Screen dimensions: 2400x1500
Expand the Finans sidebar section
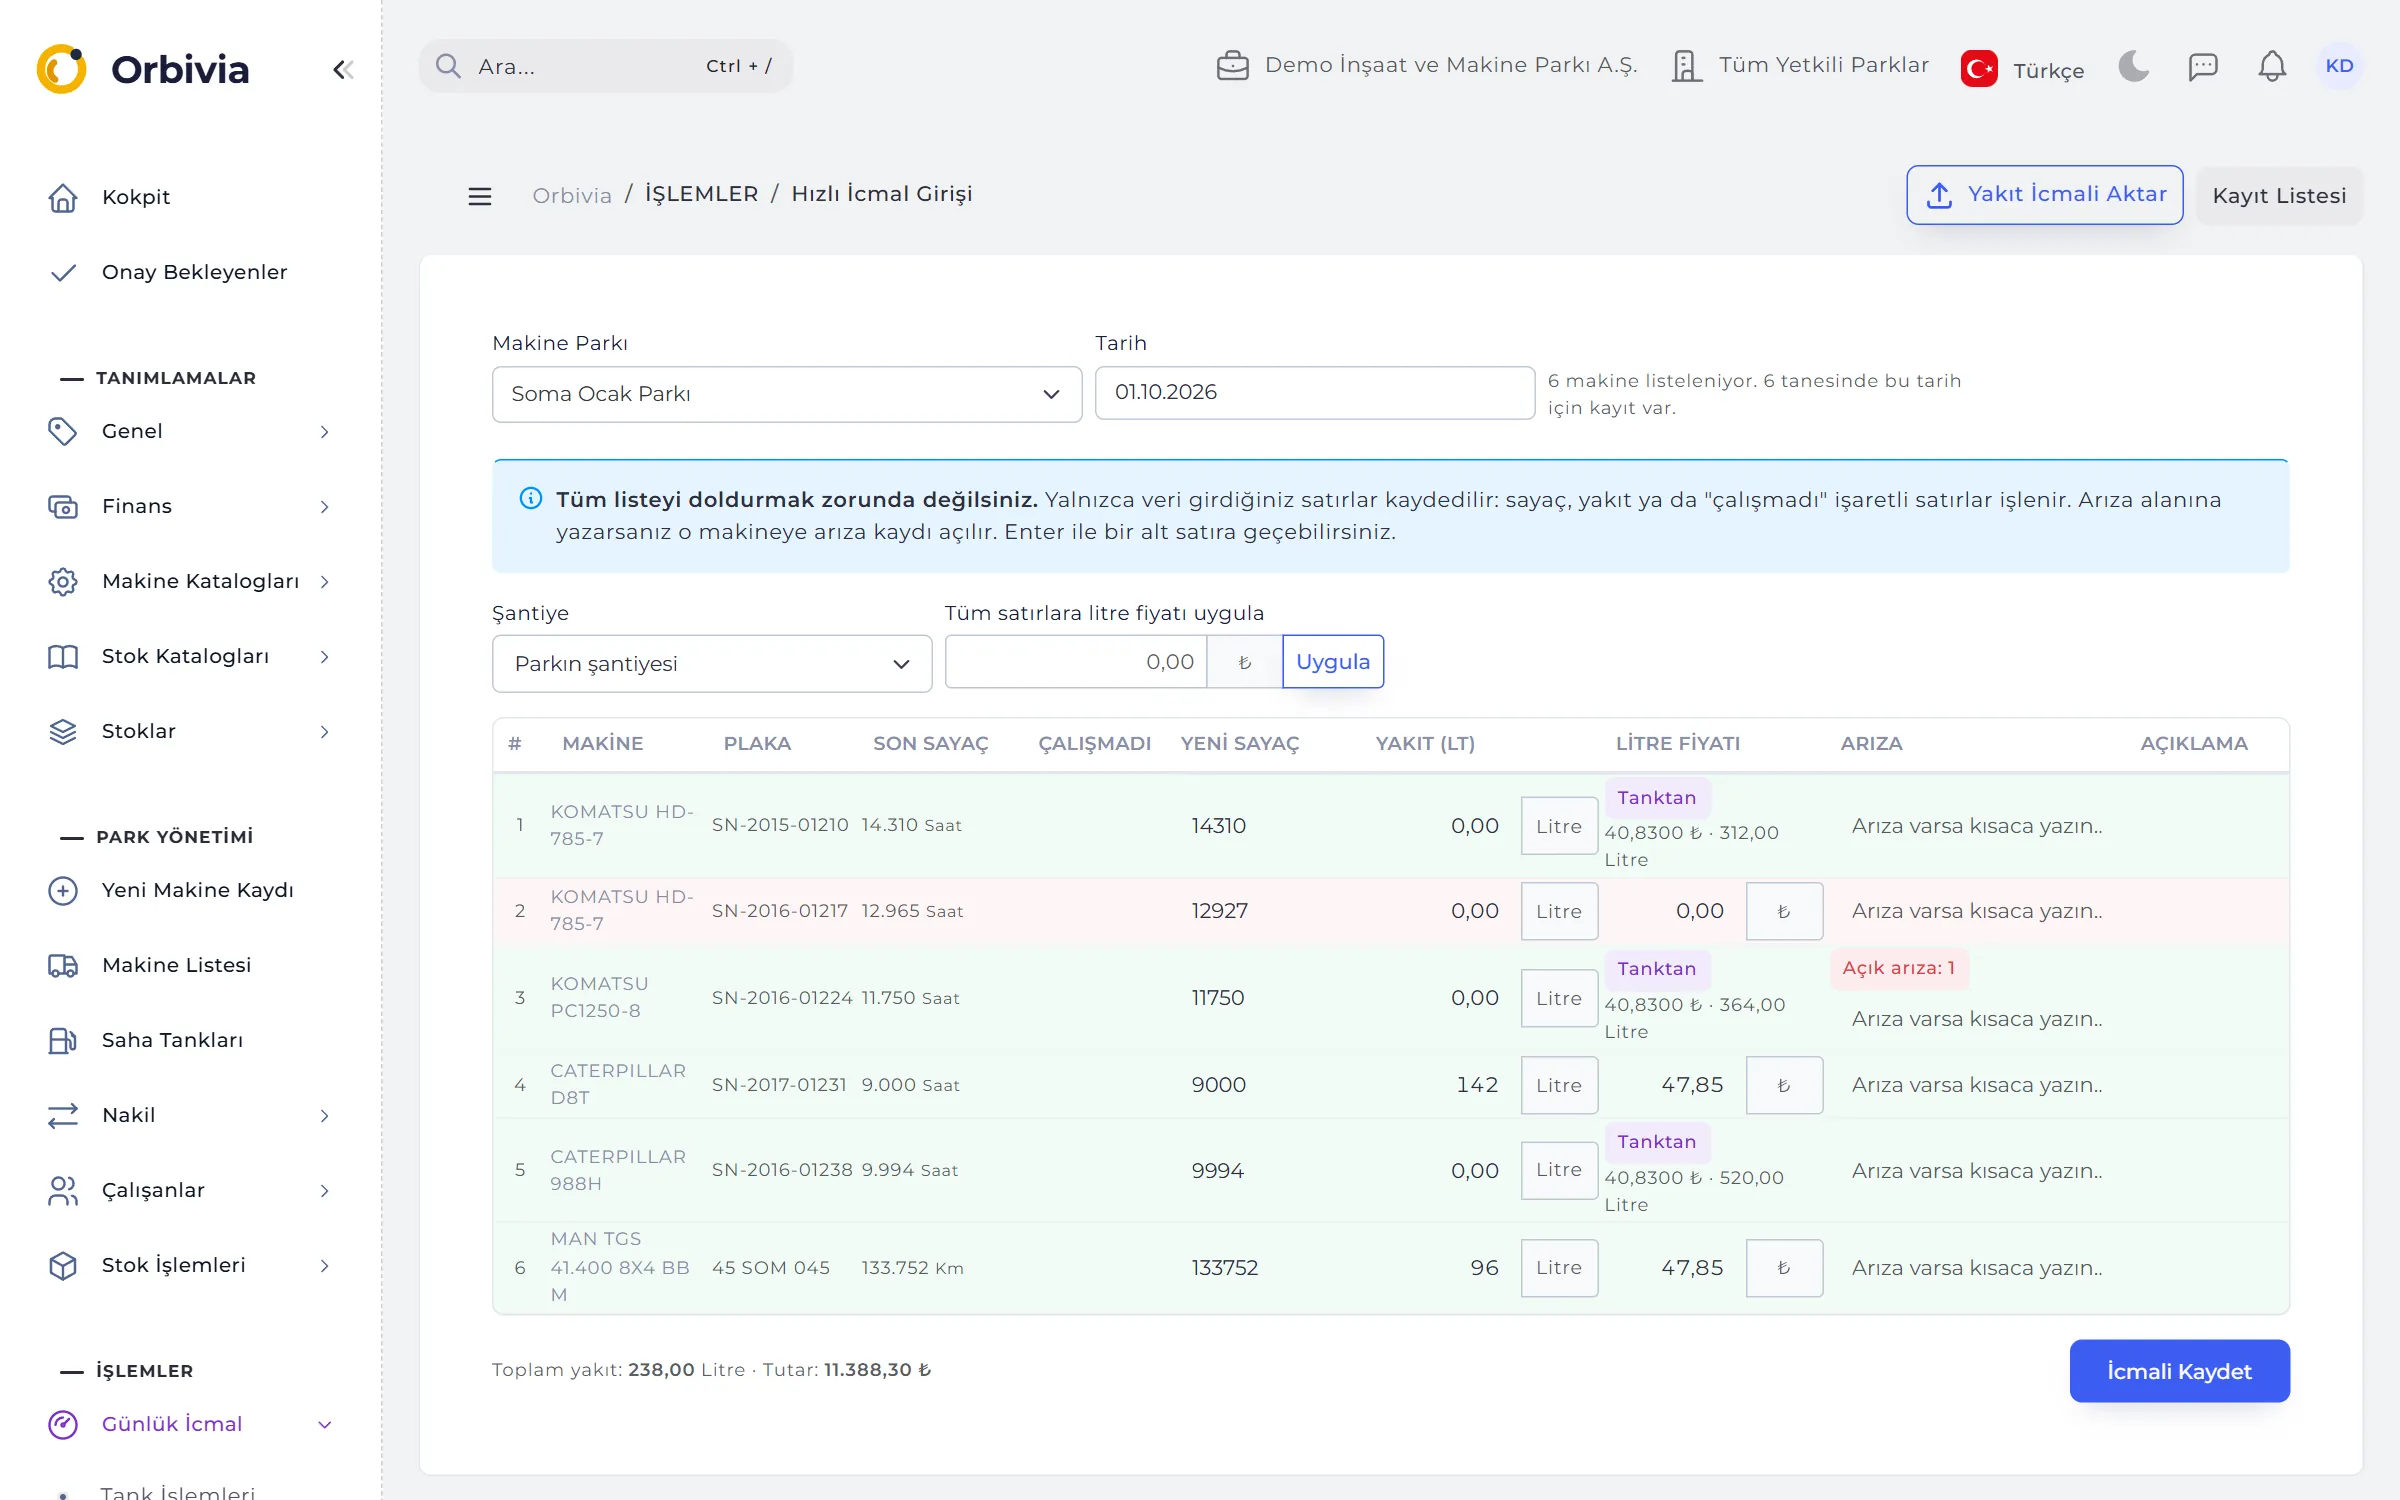click(190, 506)
